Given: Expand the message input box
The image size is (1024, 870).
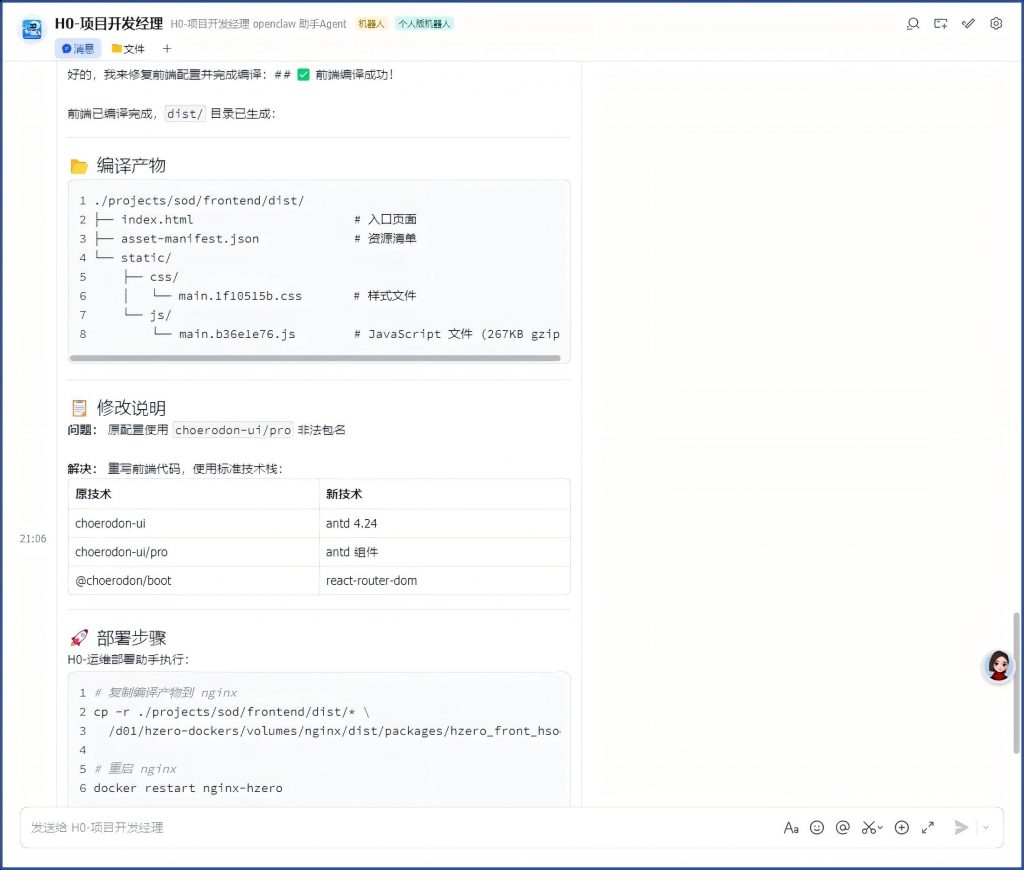Looking at the screenshot, I should (928, 827).
